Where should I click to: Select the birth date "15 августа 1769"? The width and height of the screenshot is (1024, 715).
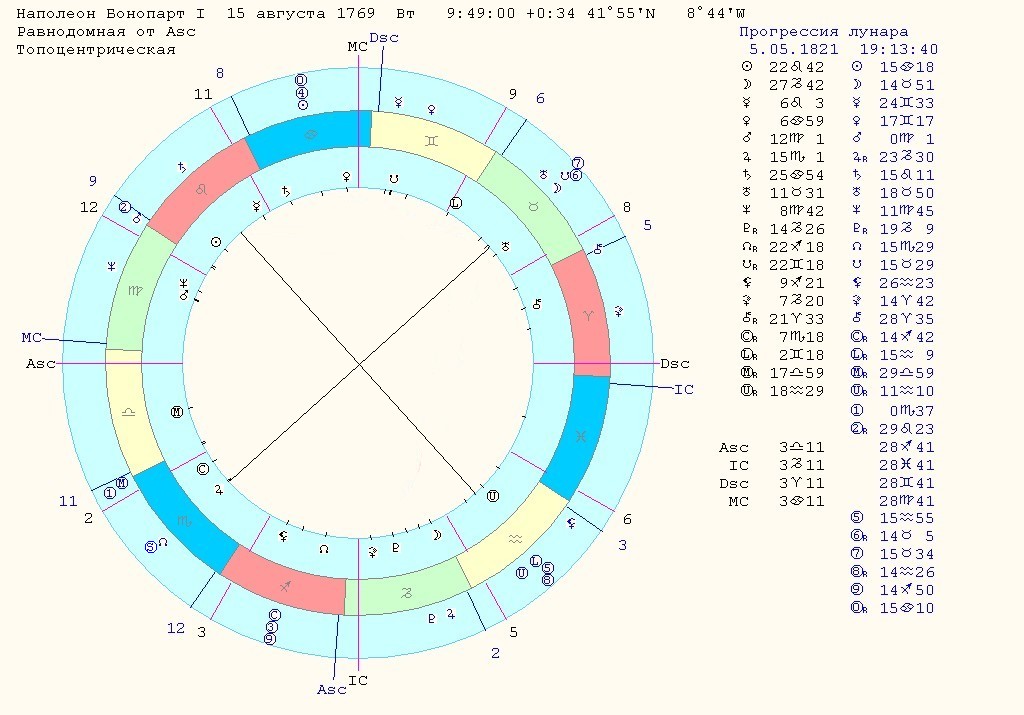301,14
